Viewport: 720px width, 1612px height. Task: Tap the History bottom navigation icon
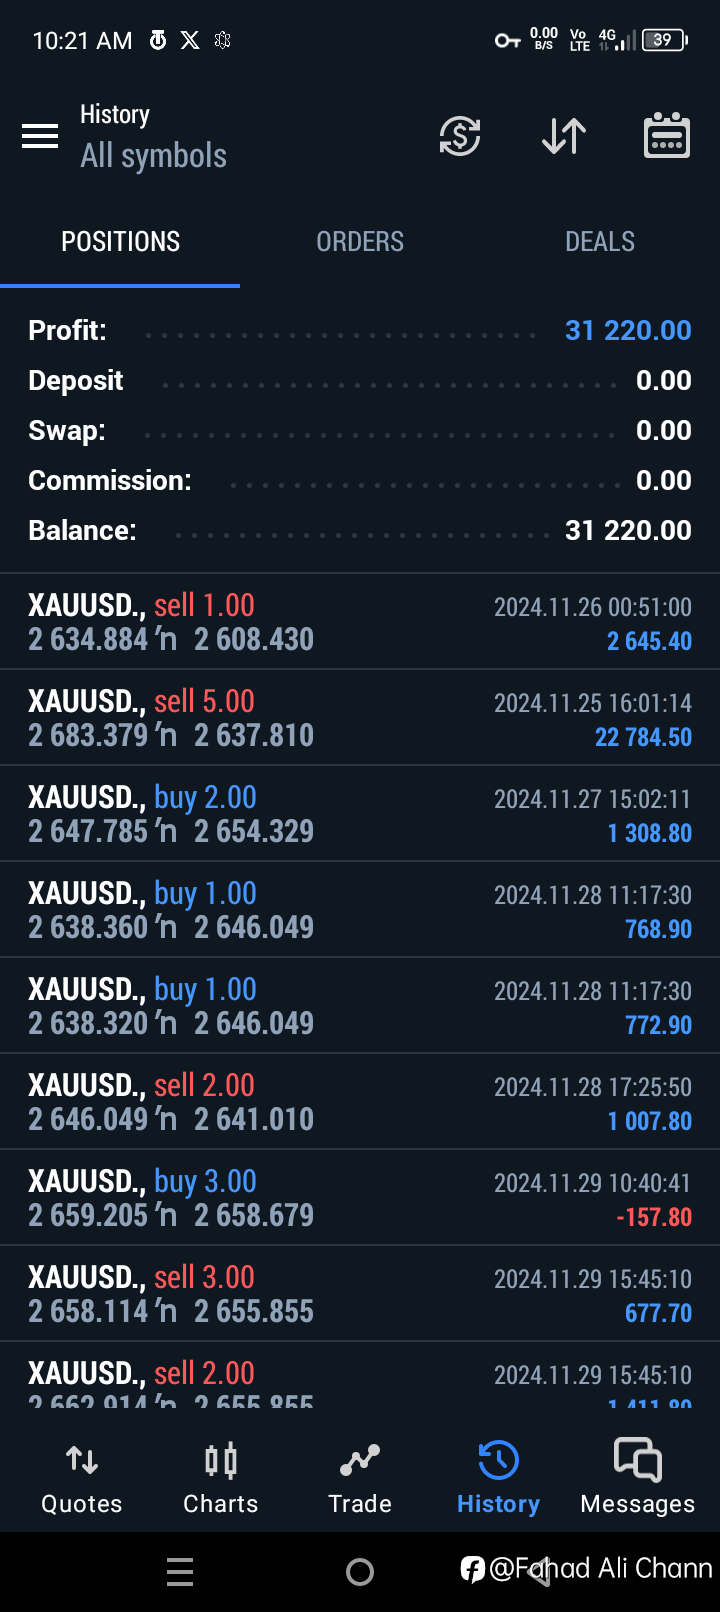point(498,1478)
